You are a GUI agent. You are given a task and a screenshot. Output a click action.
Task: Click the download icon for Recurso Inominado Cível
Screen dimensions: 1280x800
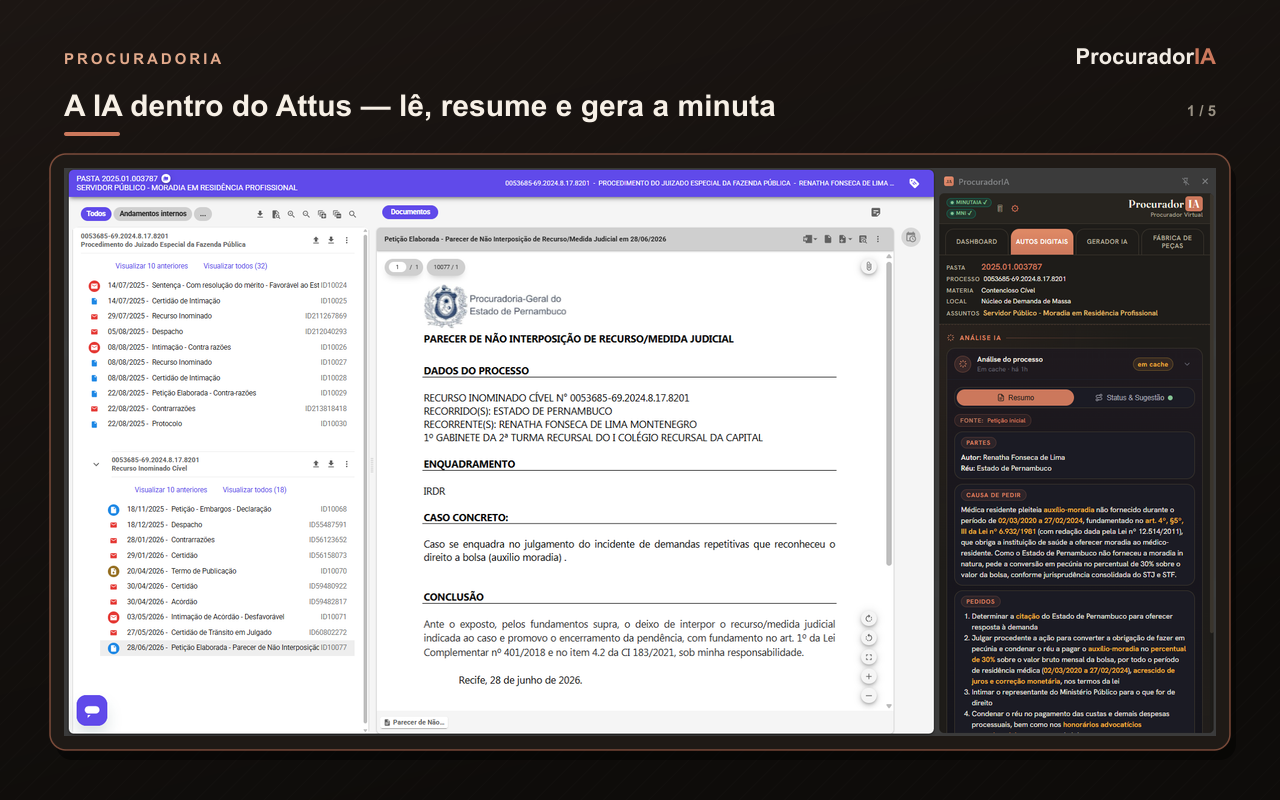[x=331, y=464]
